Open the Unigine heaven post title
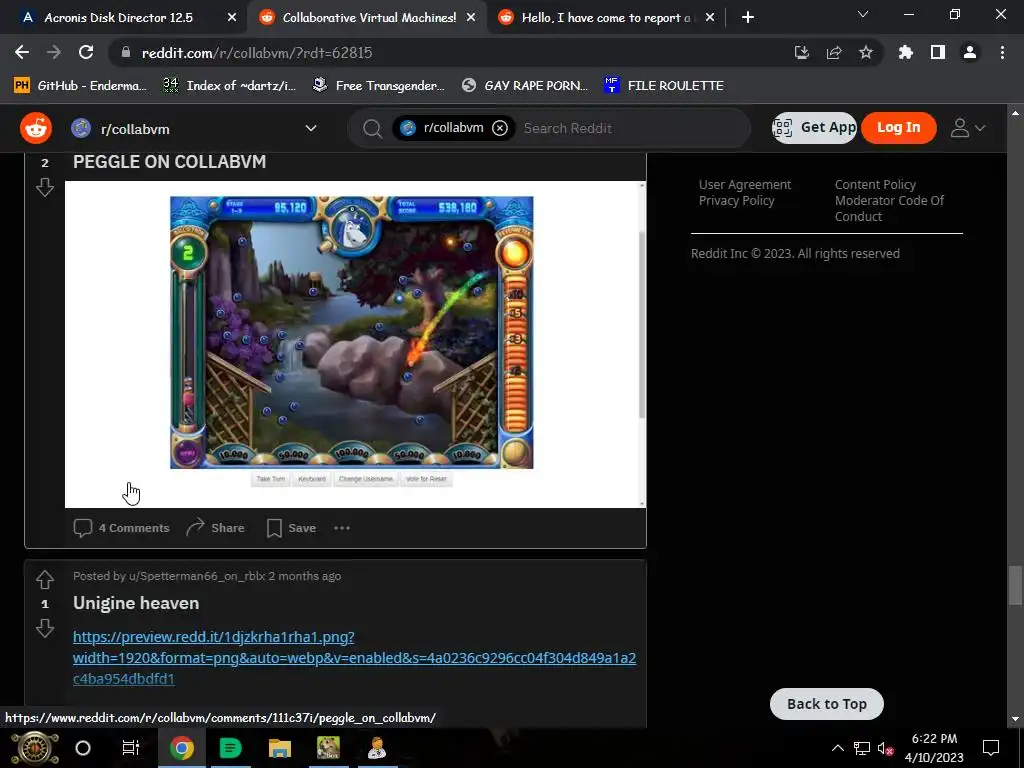The width and height of the screenshot is (1024, 768). 136,603
